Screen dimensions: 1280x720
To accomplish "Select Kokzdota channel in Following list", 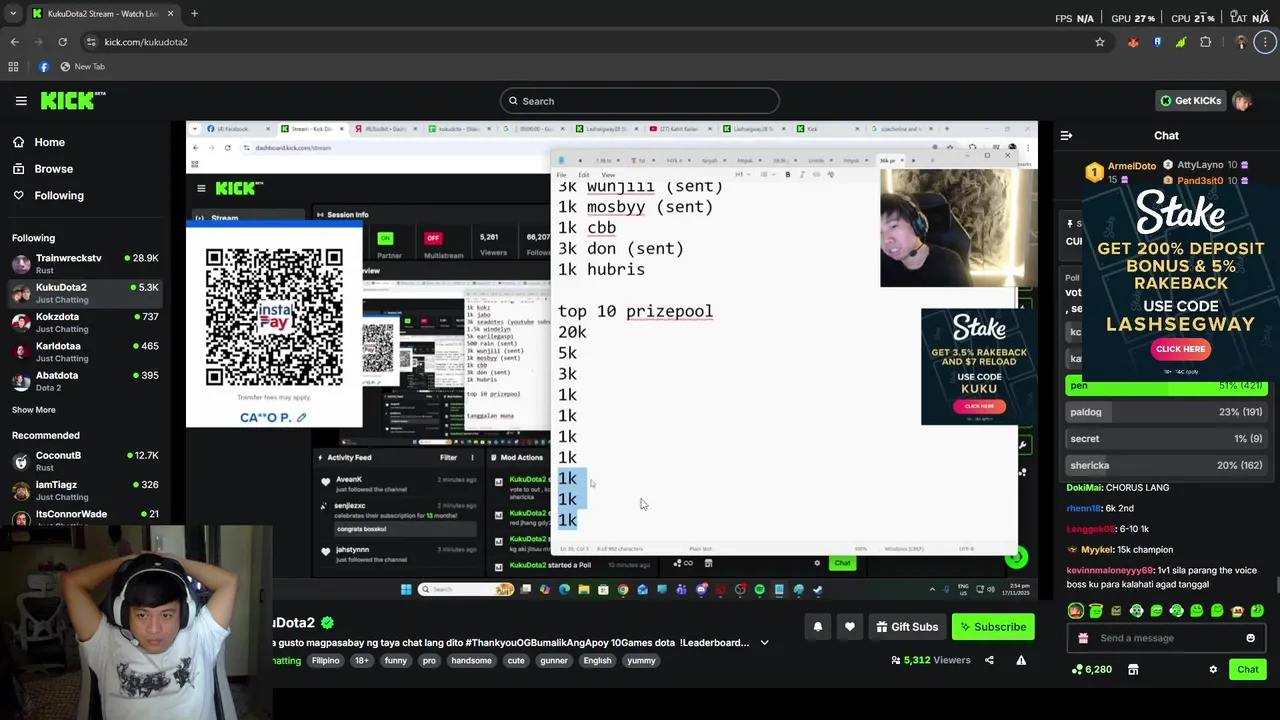I will pos(85,322).
